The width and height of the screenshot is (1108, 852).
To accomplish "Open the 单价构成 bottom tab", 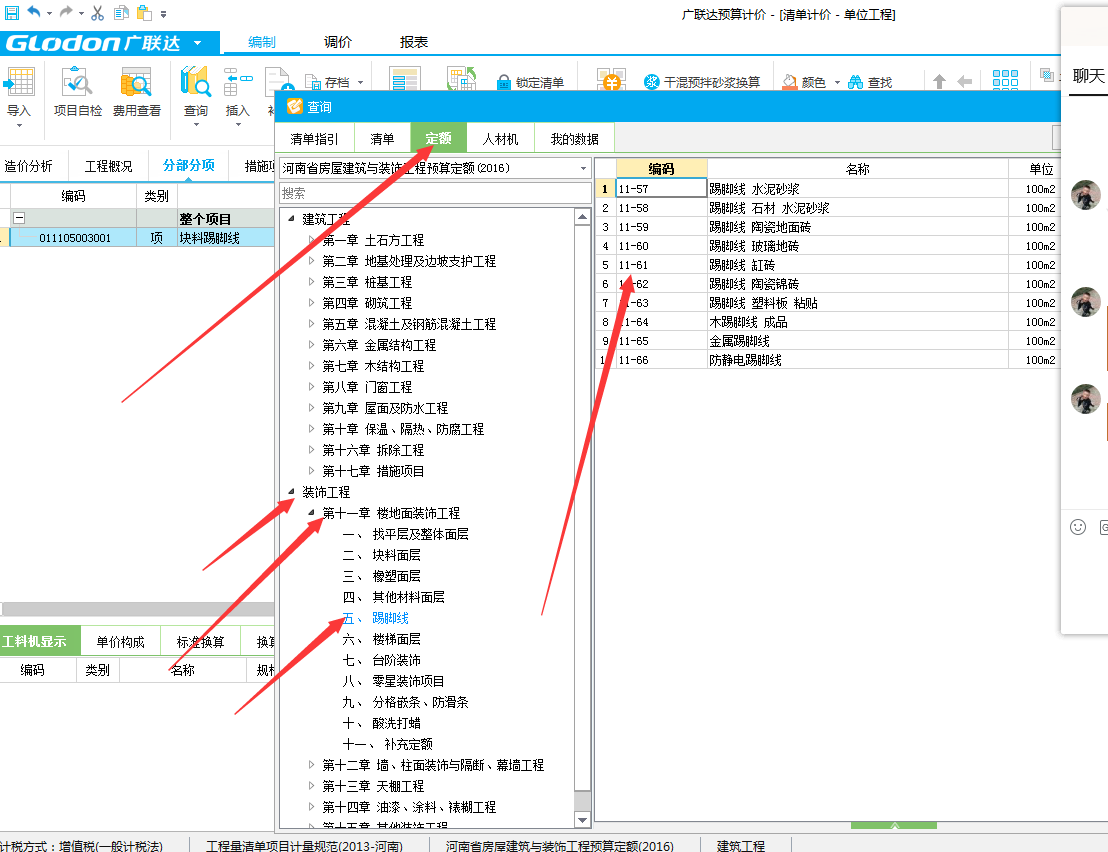I will [x=120, y=641].
